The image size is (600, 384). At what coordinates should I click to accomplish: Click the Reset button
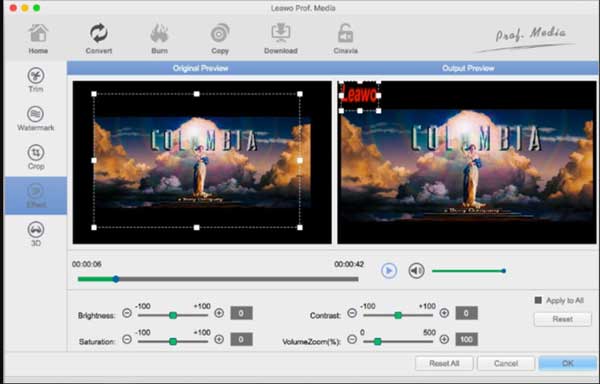tap(562, 319)
